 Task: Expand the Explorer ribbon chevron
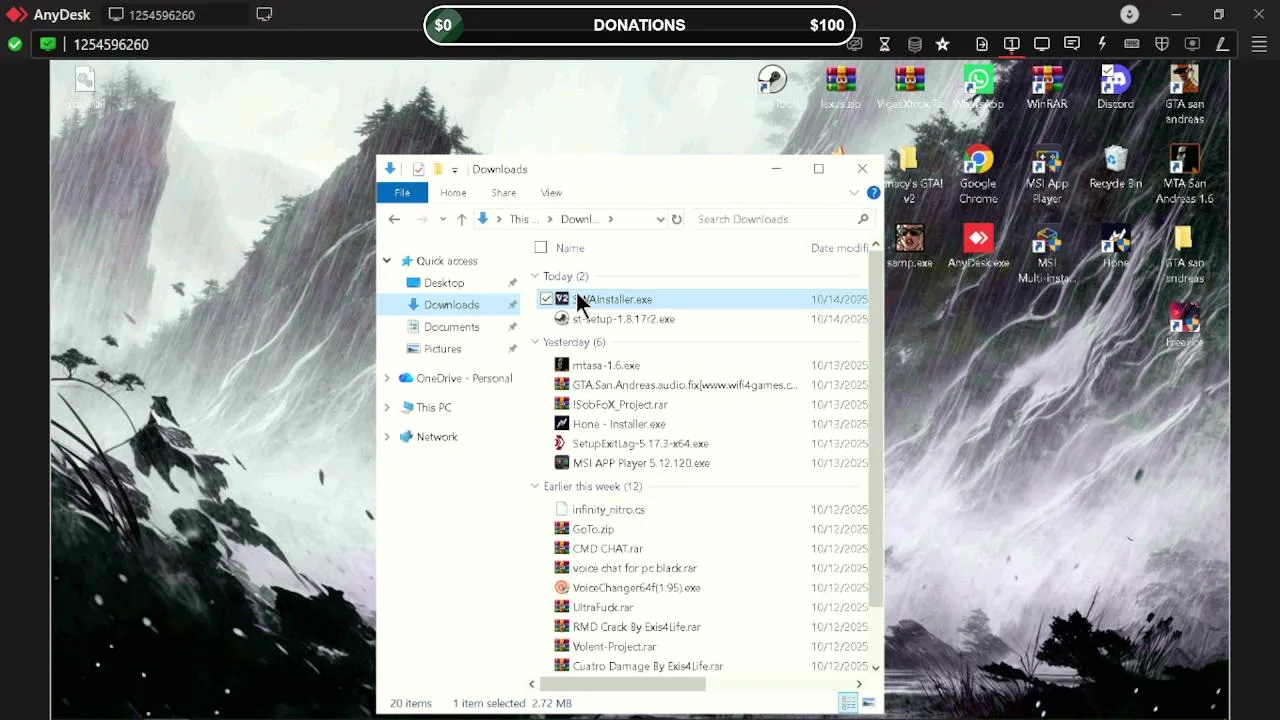[x=854, y=192]
